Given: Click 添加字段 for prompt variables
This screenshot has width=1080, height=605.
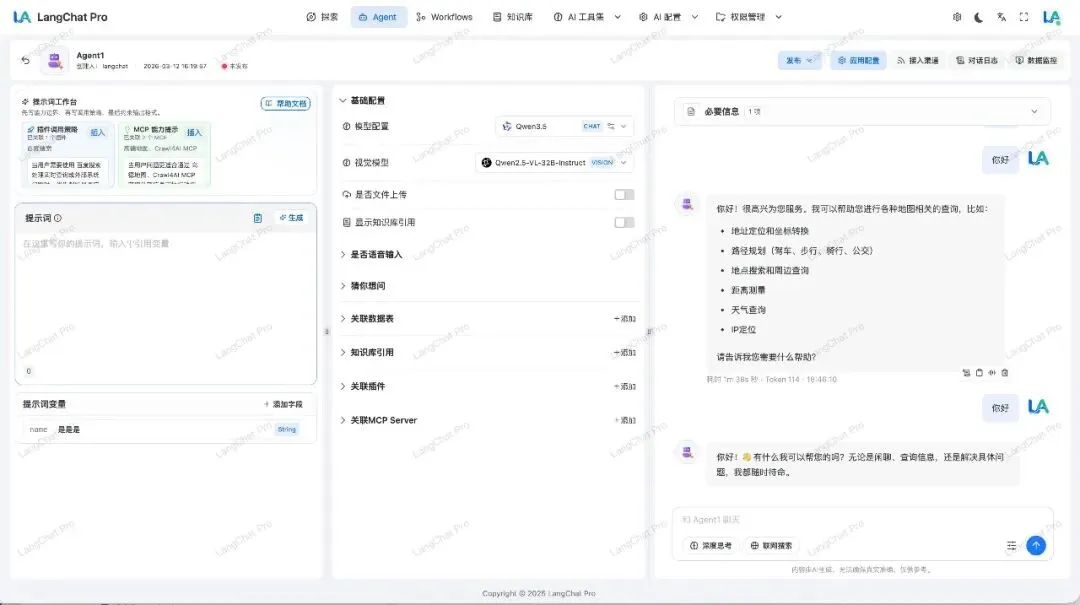Looking at the screenshot, I should [x=283, y=404].
